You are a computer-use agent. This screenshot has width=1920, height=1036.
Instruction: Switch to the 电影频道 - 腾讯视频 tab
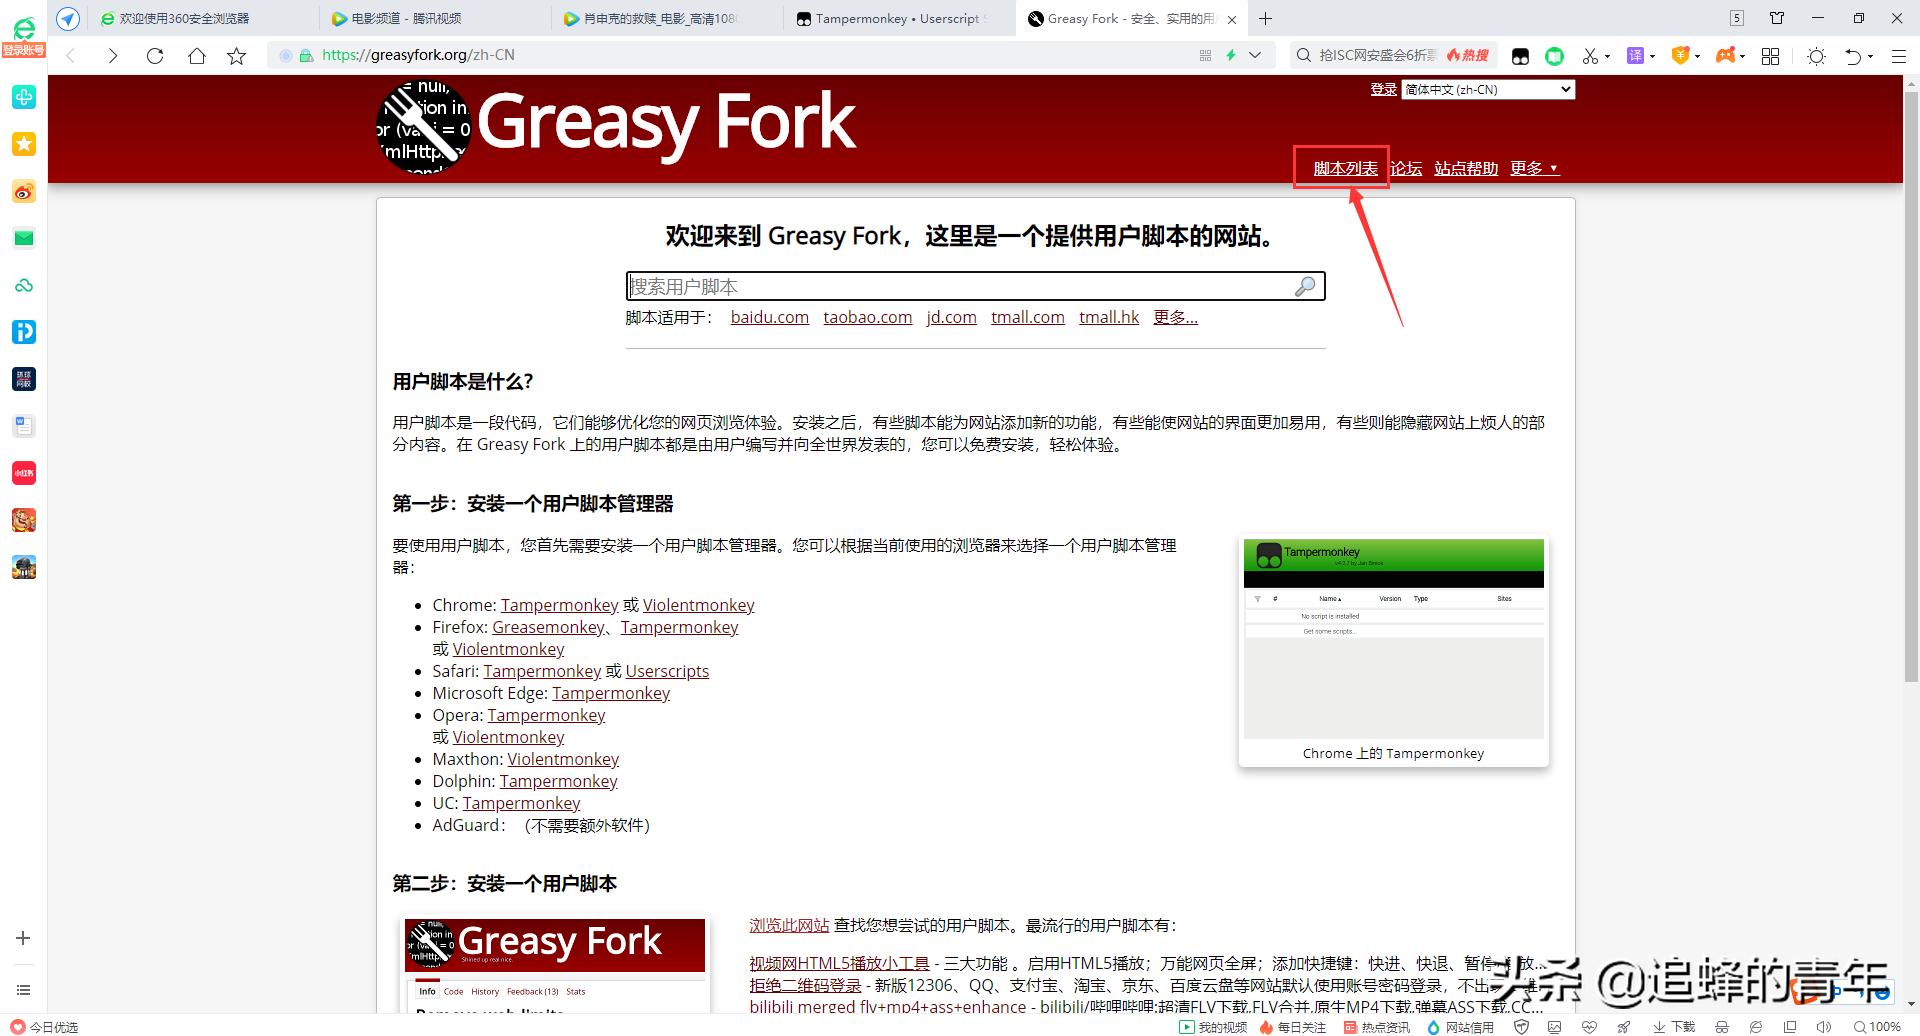point(436,18)
